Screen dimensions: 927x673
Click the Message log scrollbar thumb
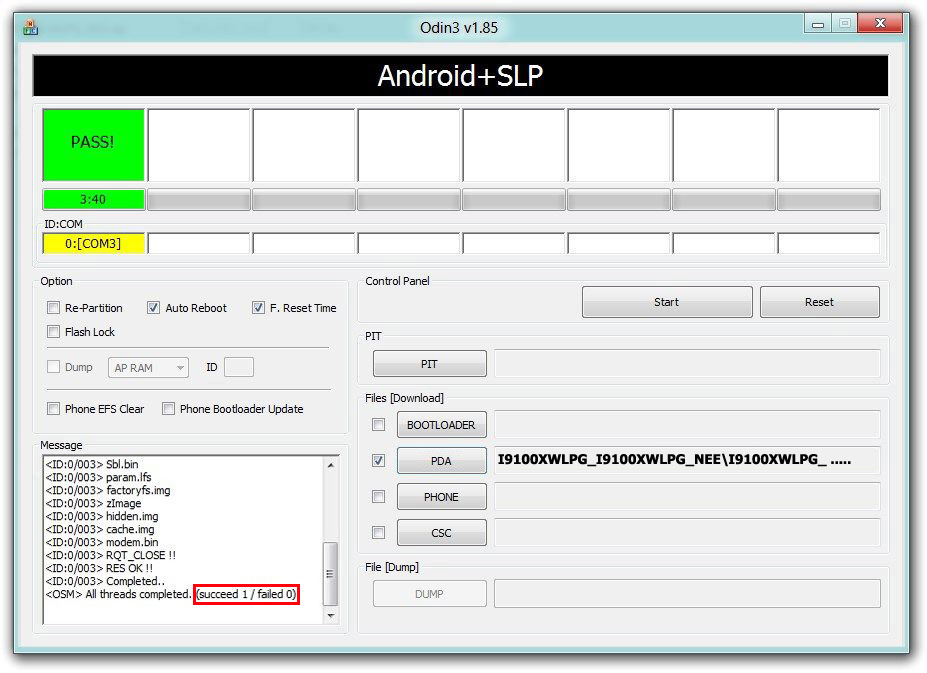[x=331, y=574]
